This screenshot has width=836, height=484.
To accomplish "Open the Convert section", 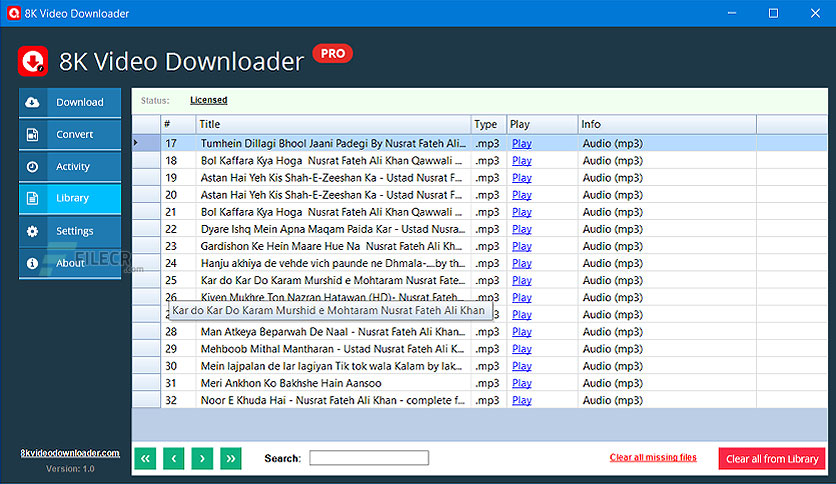I will click(x=70, y=134).
